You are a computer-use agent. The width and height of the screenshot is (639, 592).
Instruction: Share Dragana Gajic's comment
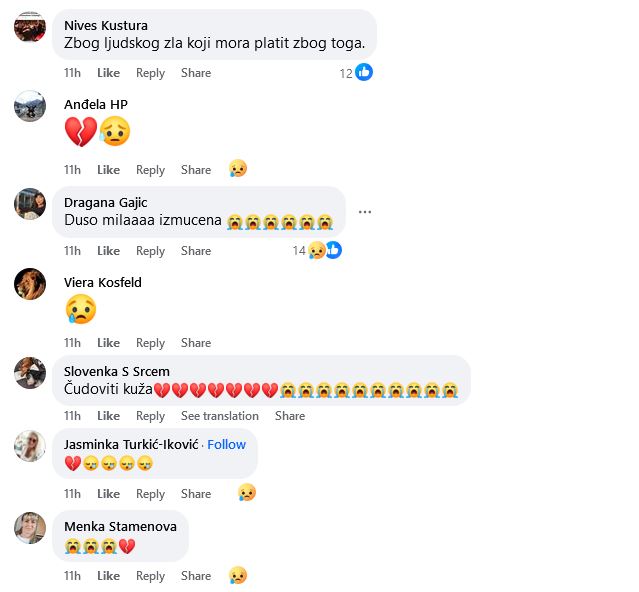tap(196, 251)
